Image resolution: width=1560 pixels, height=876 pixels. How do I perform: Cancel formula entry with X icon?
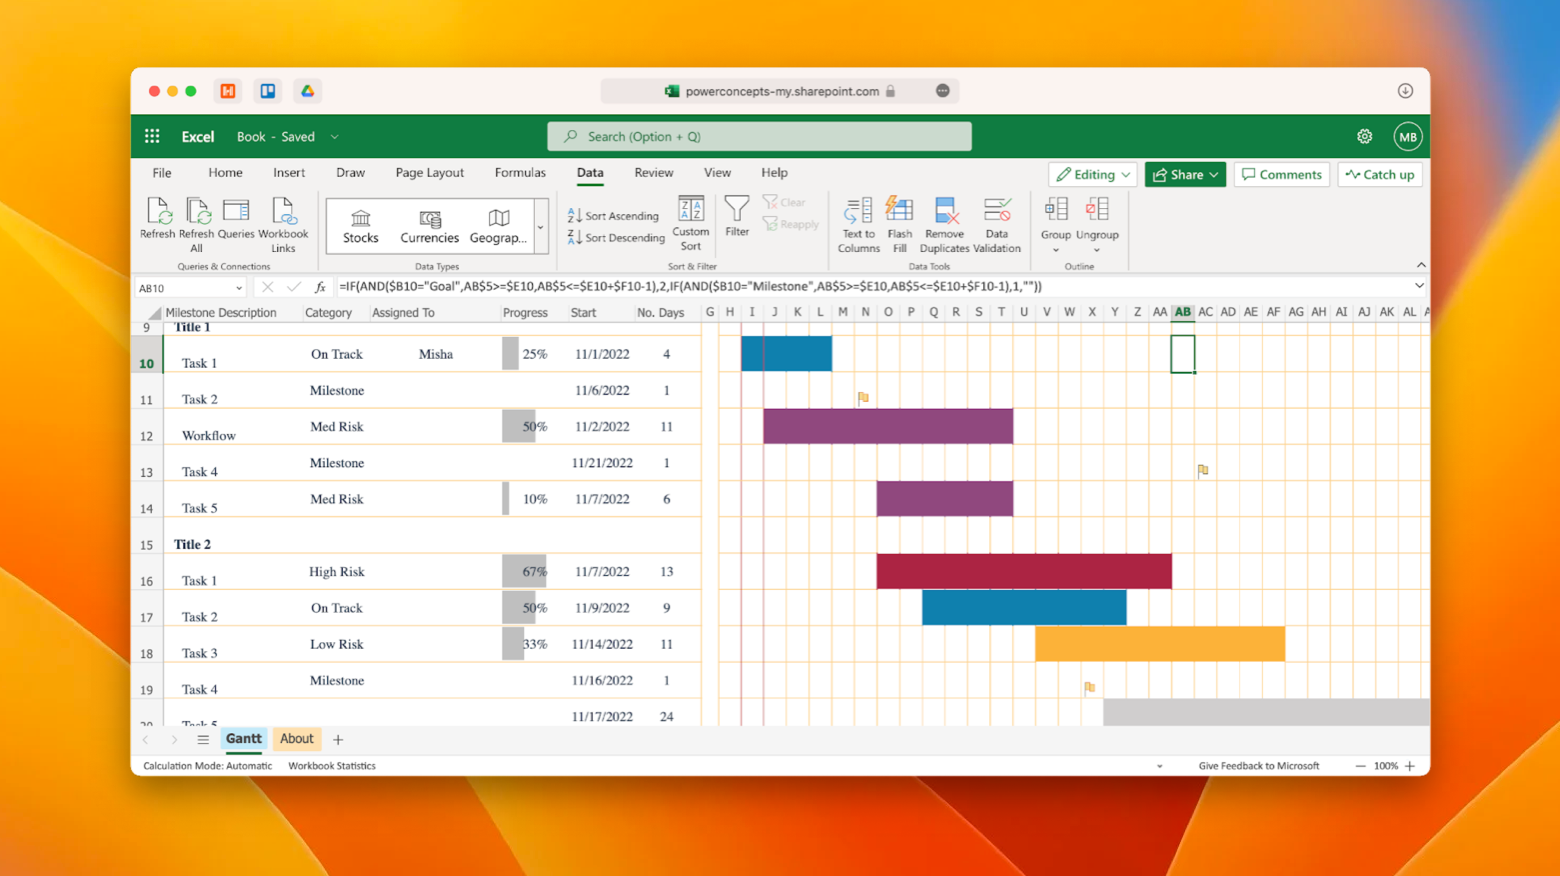pos(267,287)
